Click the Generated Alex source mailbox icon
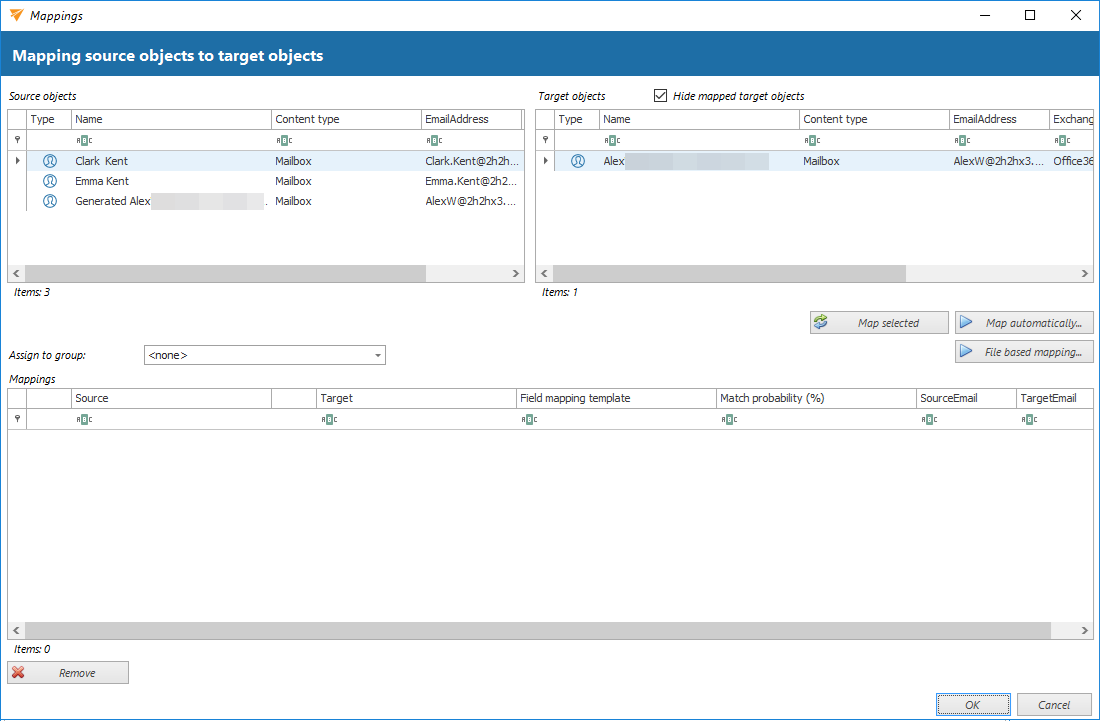The height and width of the screenshot is (721, 1100). click(50, 201)
